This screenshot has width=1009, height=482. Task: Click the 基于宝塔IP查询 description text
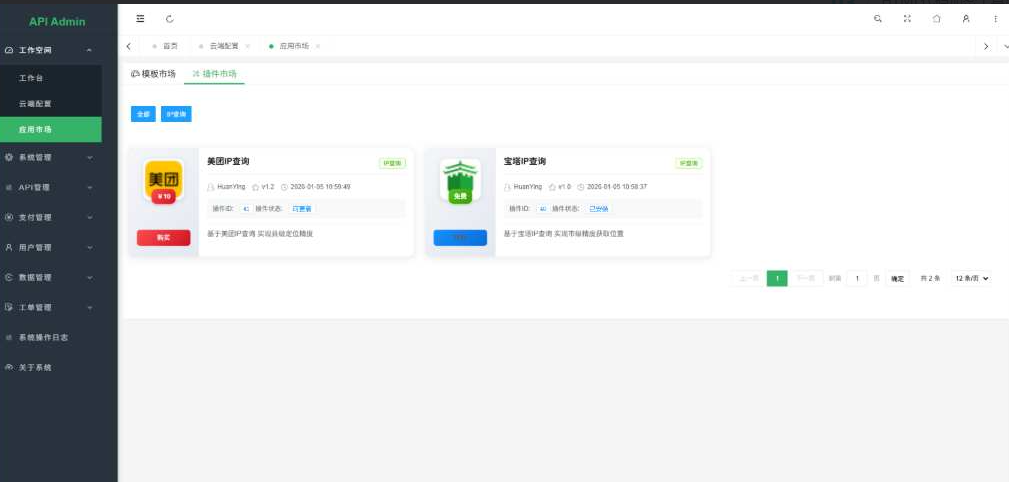[x=564, y=234]
